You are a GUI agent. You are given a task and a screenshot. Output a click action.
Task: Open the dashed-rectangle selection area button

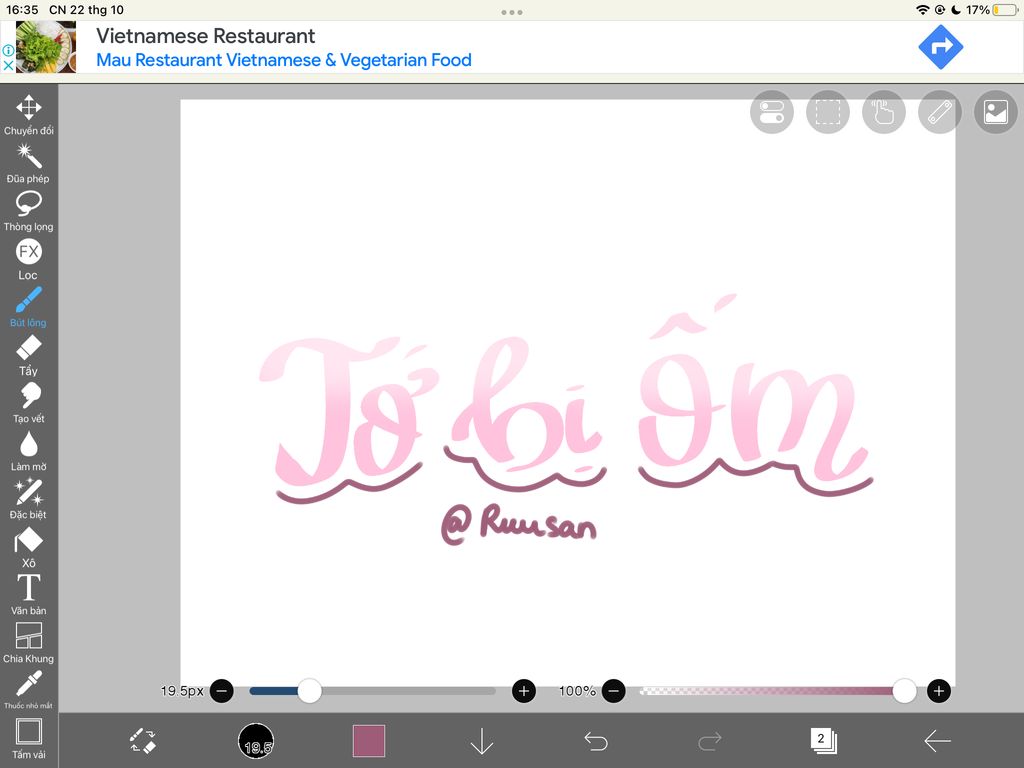click(828, 112)
